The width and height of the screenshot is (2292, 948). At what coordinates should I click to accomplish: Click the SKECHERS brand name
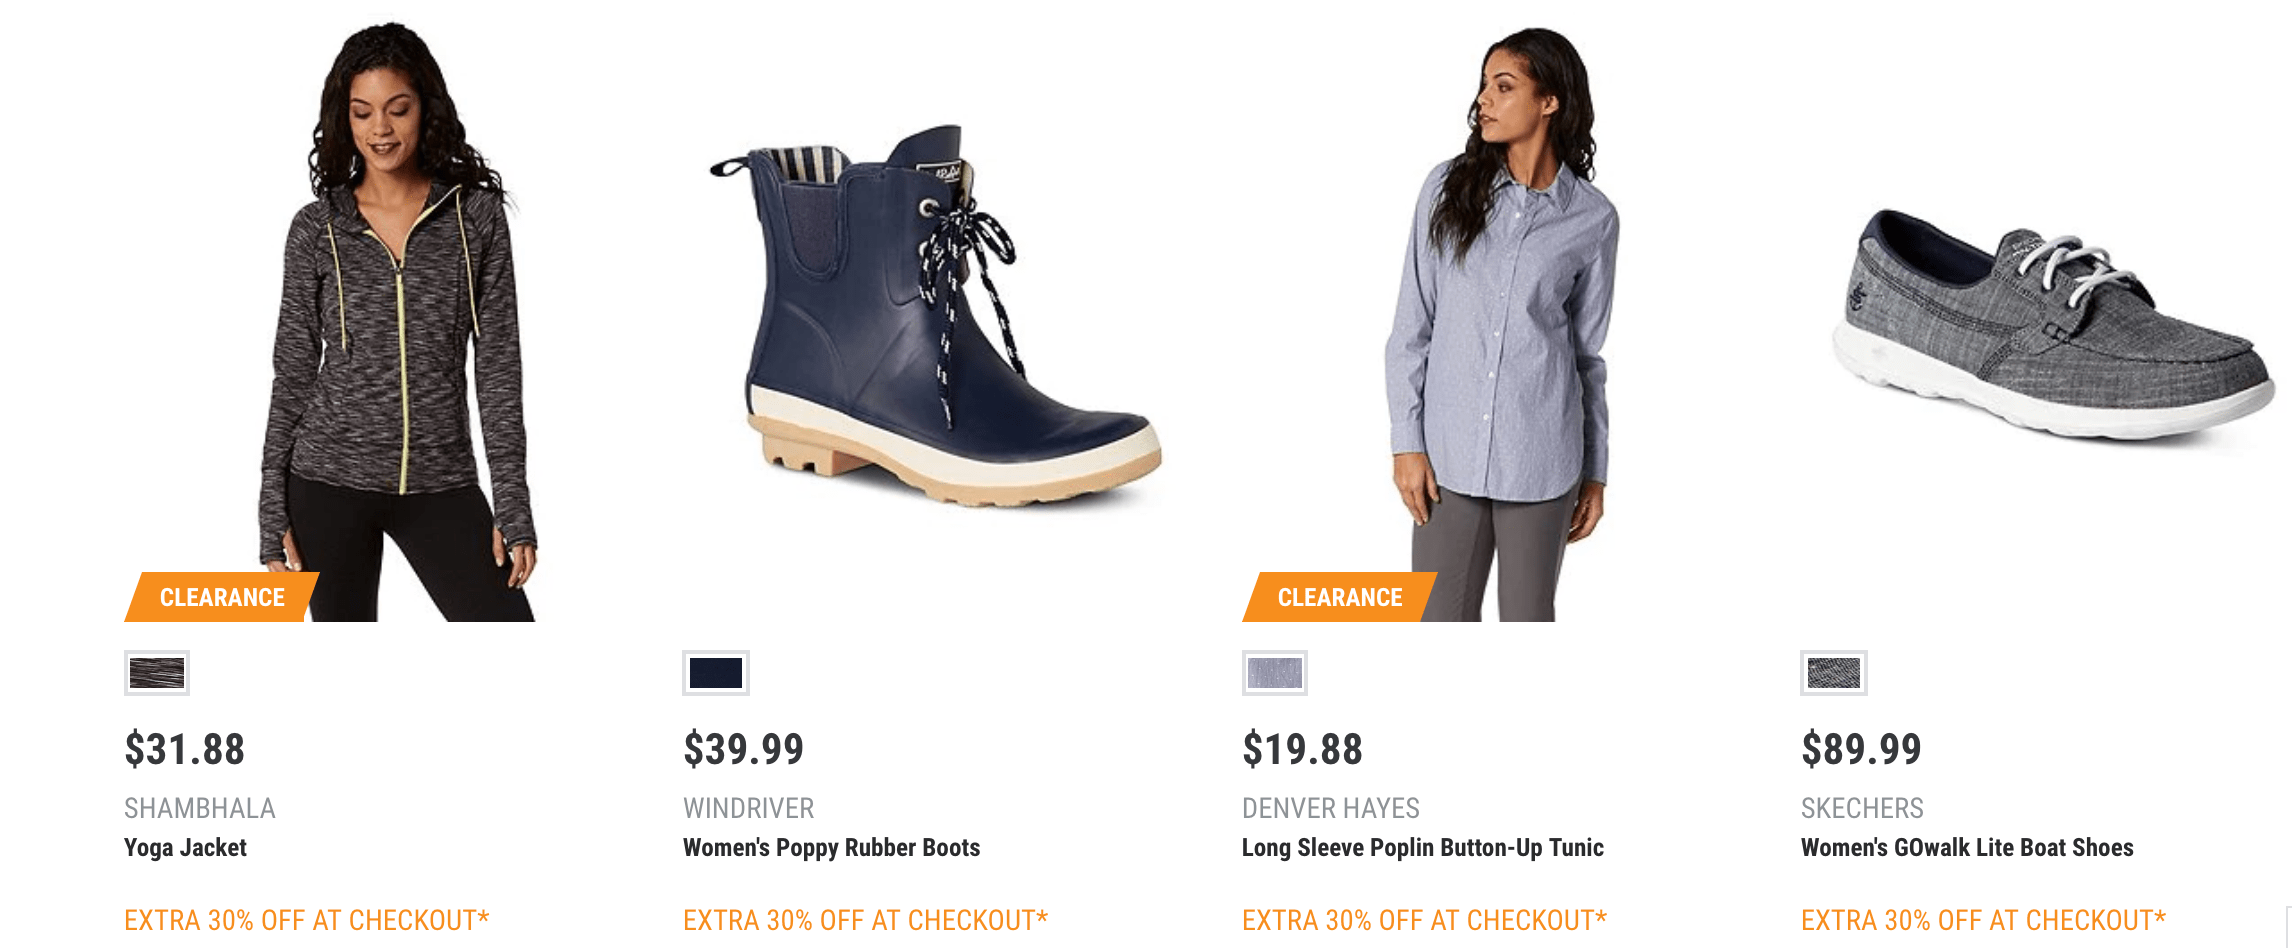point(1862,808)
